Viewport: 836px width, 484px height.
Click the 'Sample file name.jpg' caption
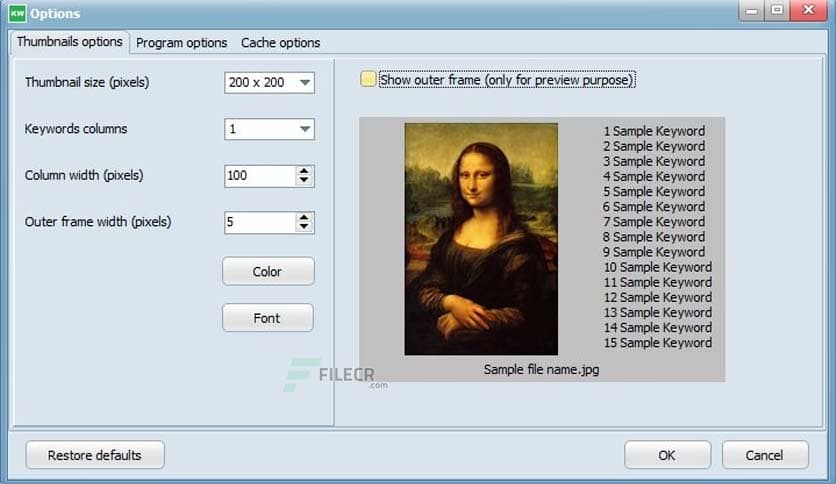pos(541,369)
